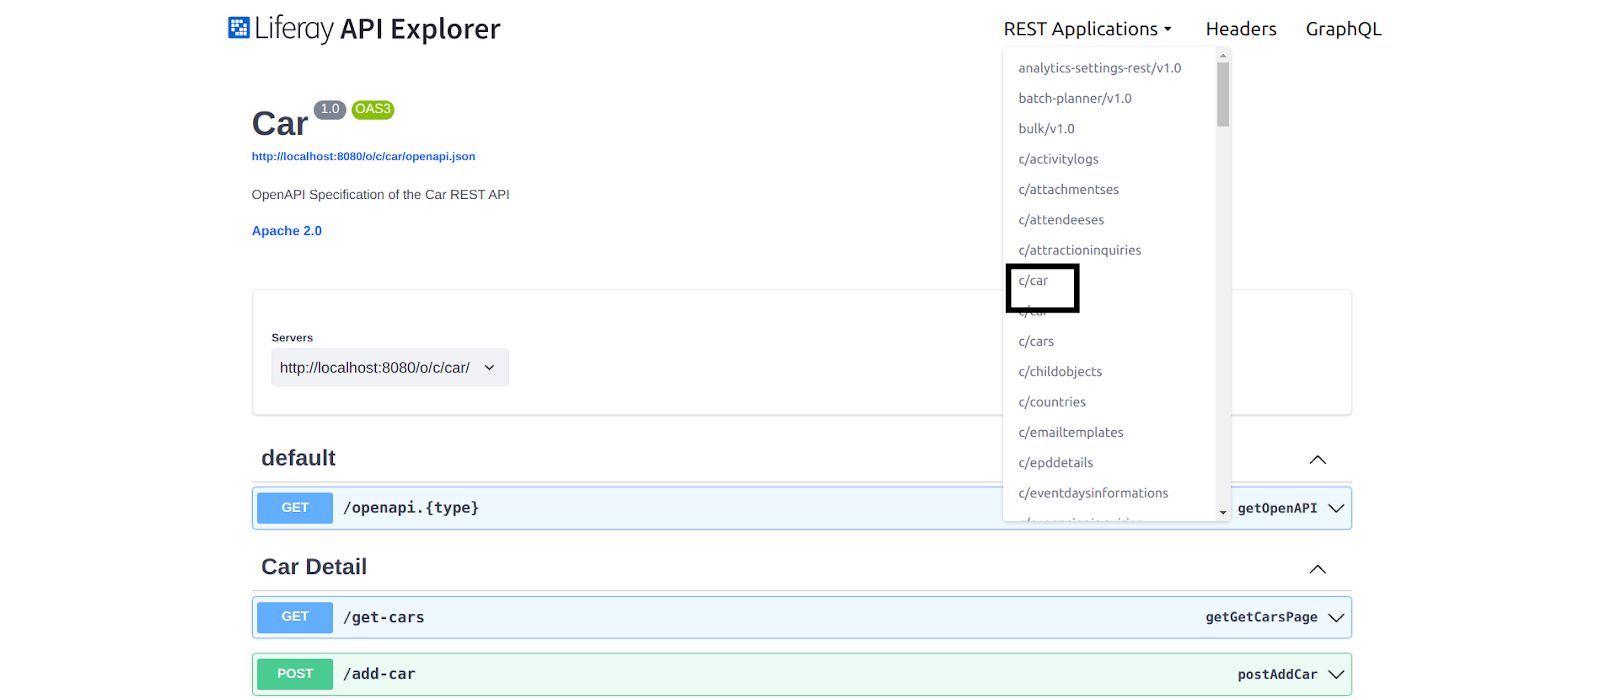This screenshot has height=700, width=1600.
Task: Collapse the default section
Action: (x=1318, y=459)
